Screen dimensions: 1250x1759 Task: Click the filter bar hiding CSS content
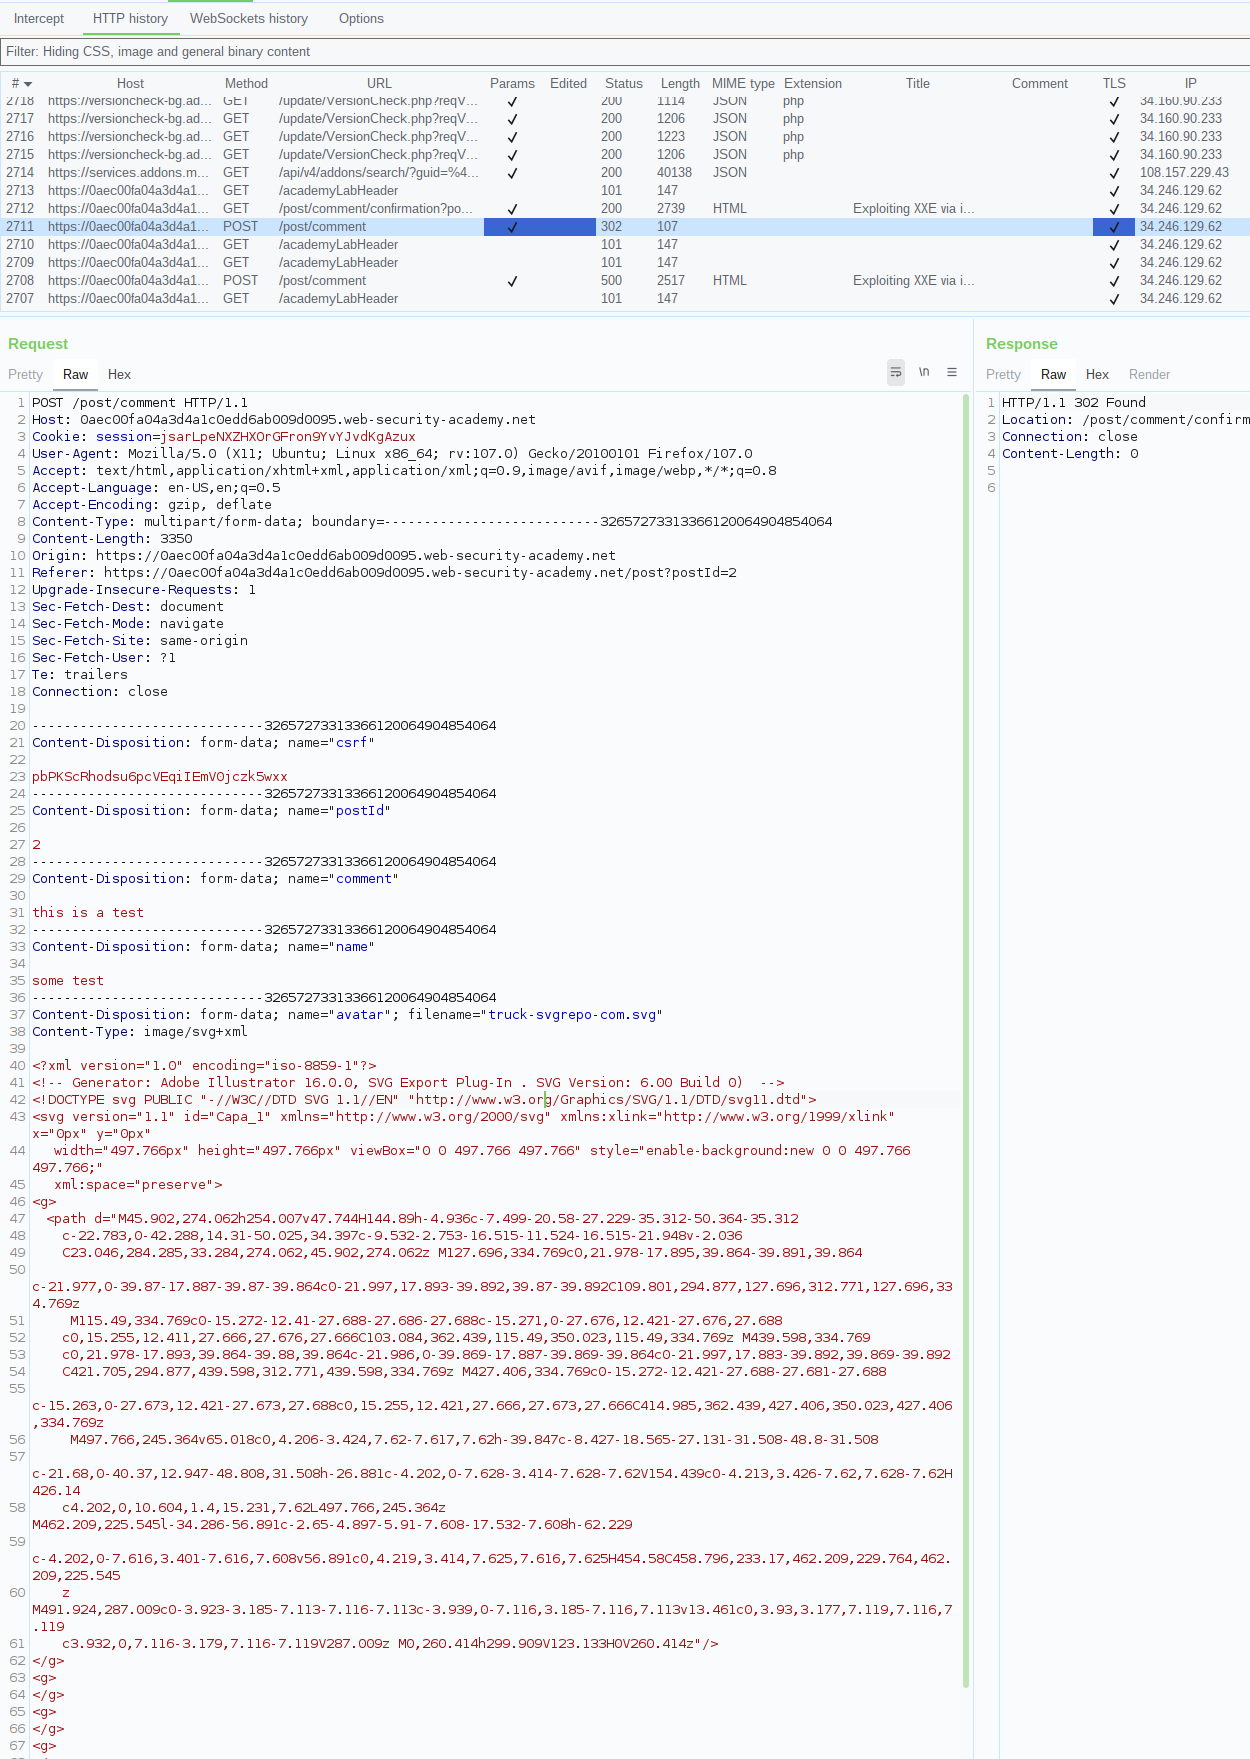pyautogui.click(x=625, y=51)
